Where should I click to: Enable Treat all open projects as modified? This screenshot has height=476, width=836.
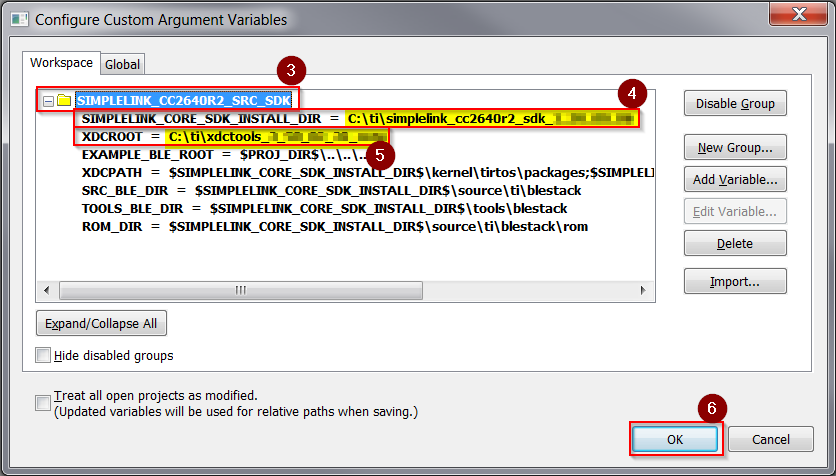point(43,403)
